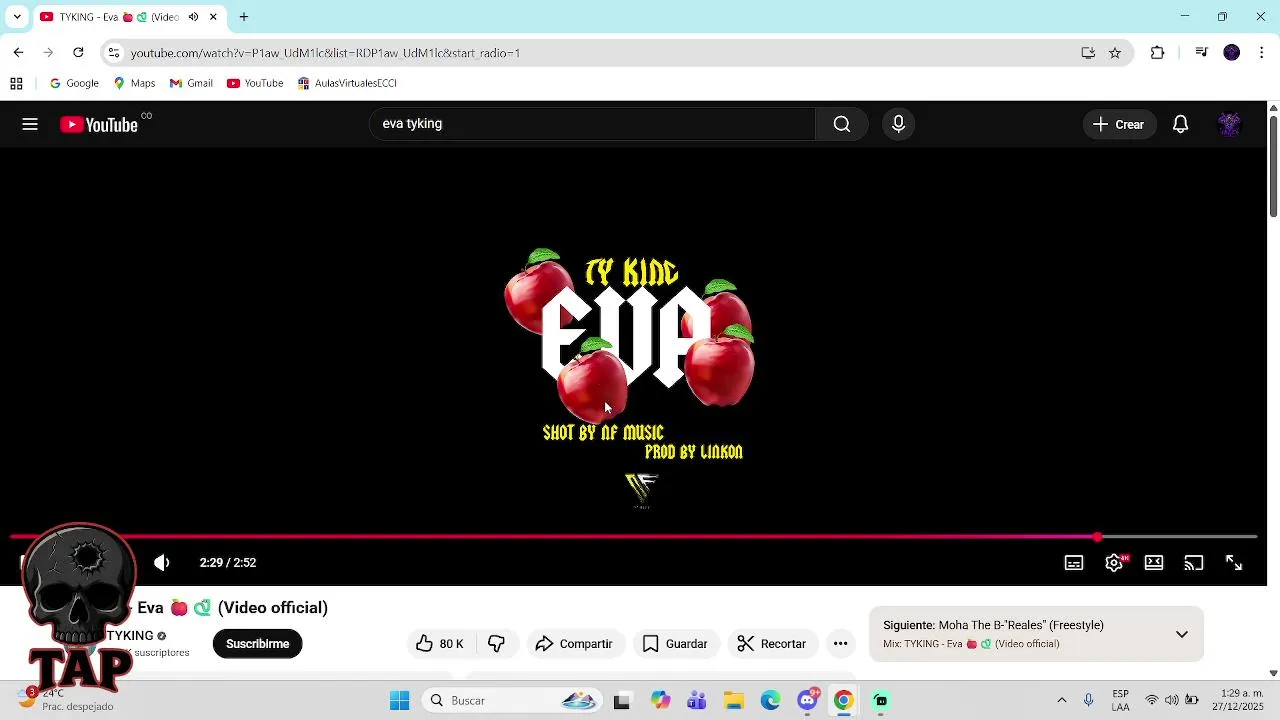1280x720 pixels.
Task: Open the player settings gear
Action: pyautogui.click(x=1114, y=563)
